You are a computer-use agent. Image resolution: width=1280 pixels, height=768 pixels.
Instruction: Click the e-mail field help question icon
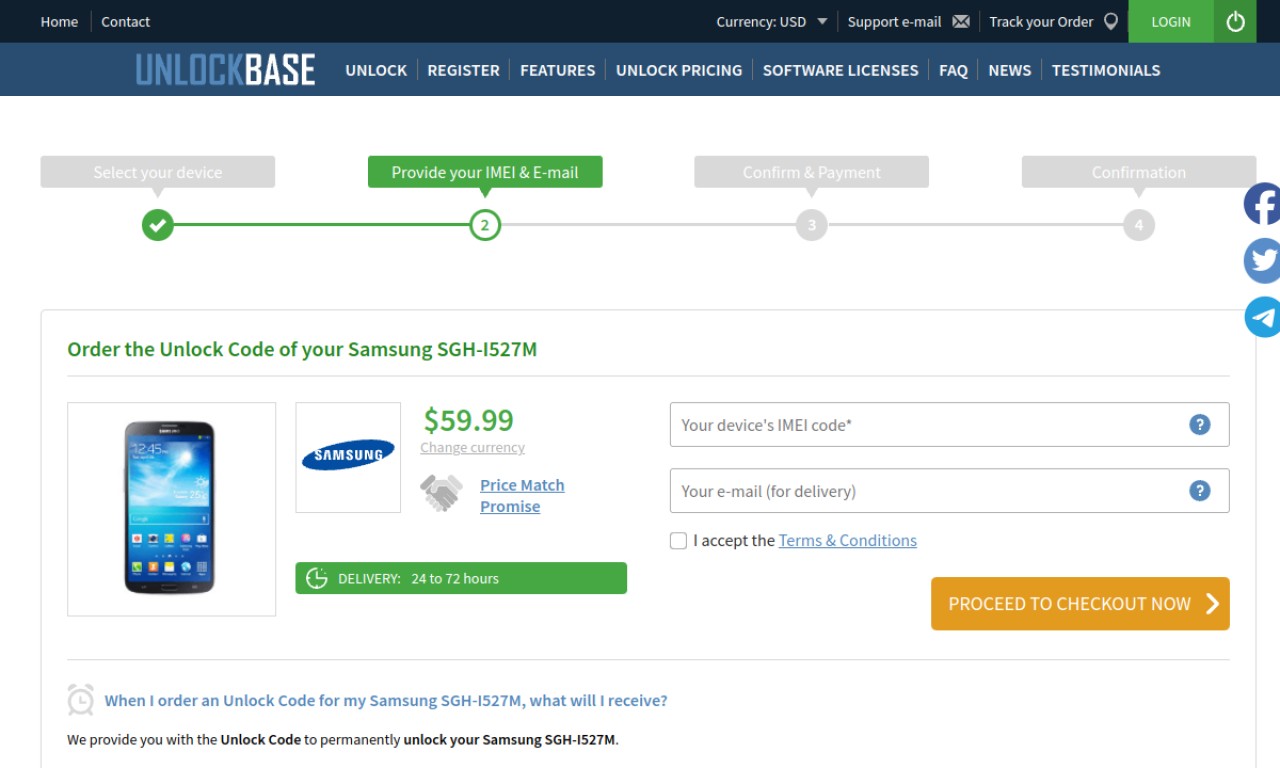1200,491
